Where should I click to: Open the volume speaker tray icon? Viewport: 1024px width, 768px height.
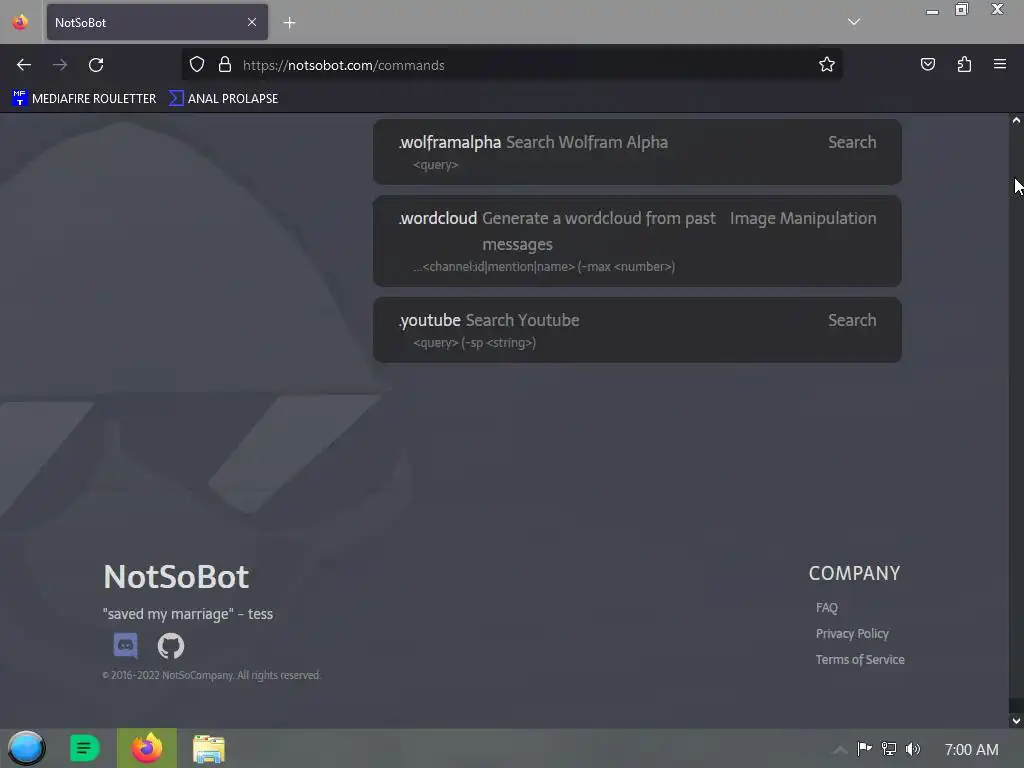(x=912, y=748)
